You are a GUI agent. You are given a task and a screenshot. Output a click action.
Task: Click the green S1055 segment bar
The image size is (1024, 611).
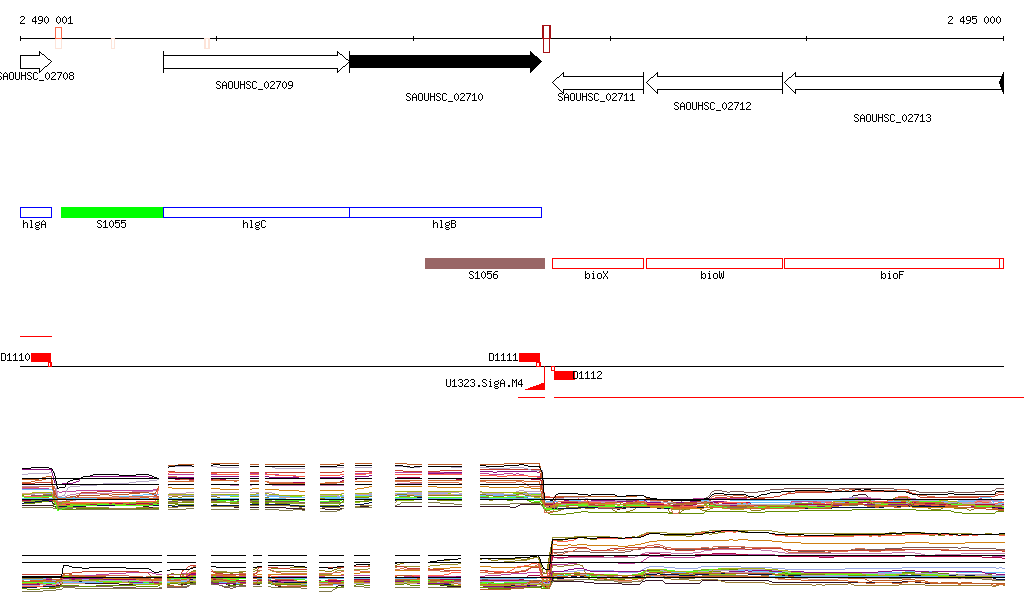click(x=112, y=212)
